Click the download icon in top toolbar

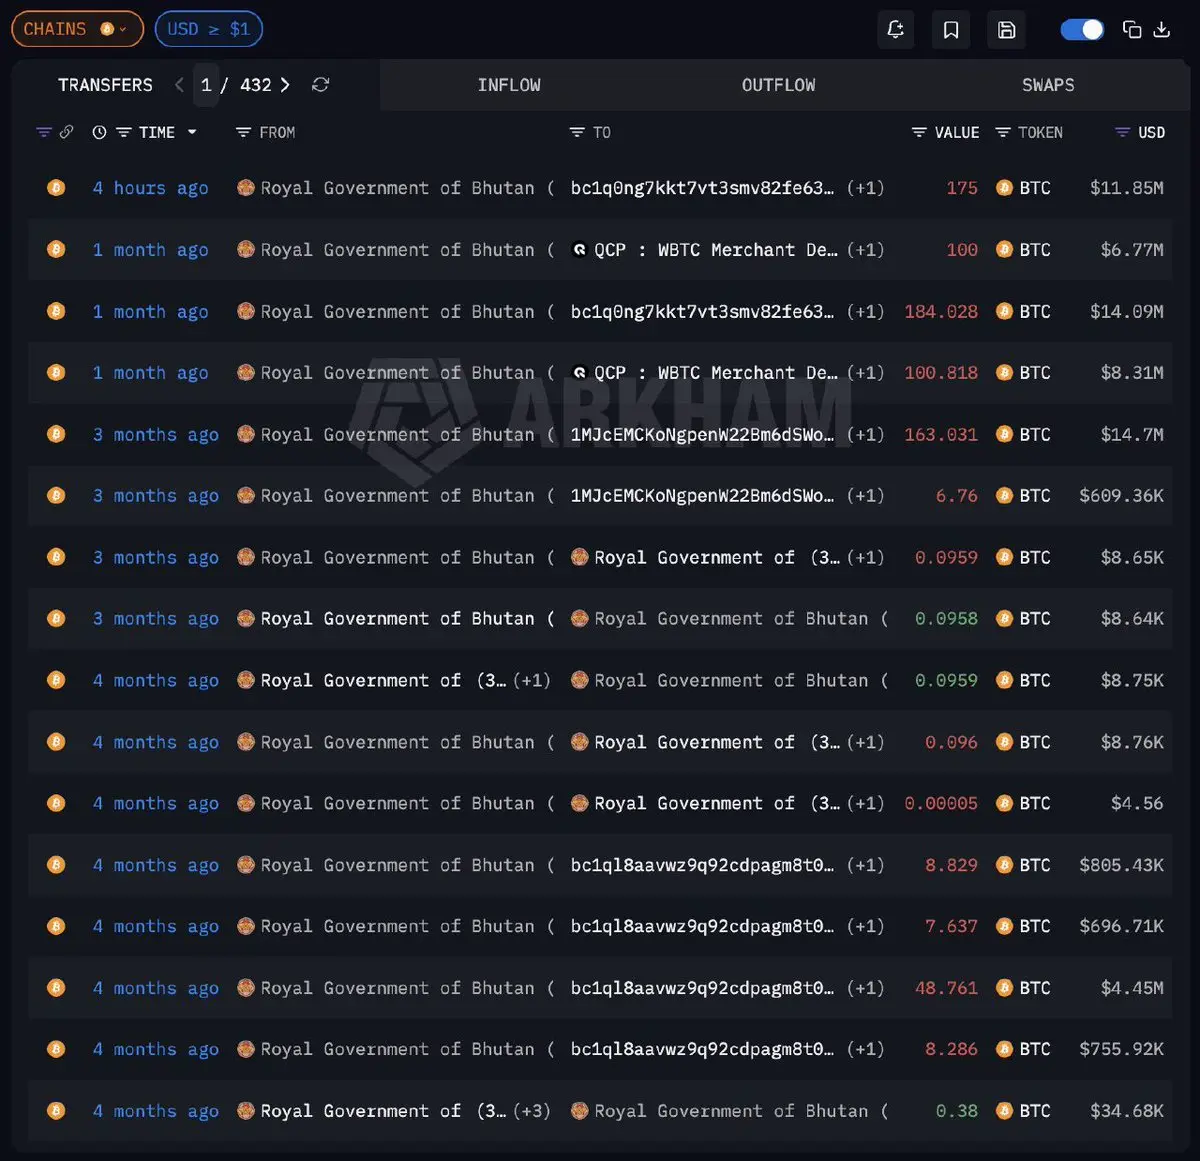1162,29
